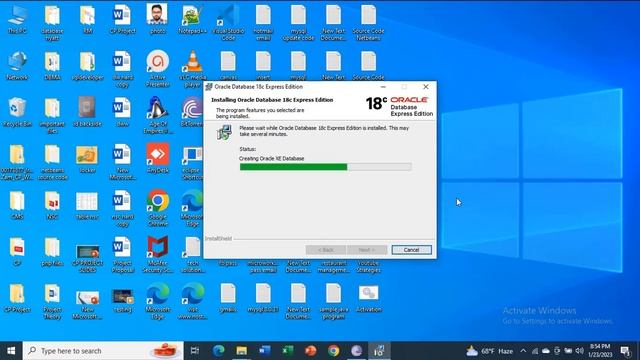Select the 'Youtube Strategies' file
The width and height of the screenshot is (640, 360).
coord(368,267)
